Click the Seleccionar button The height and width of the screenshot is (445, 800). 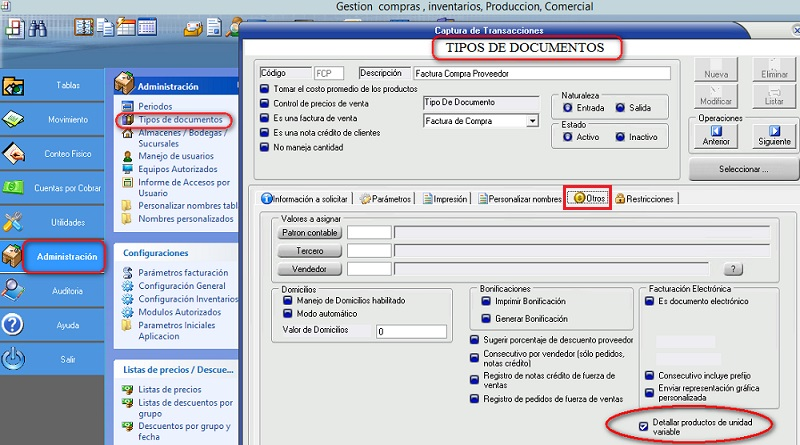tap(743, 169)
